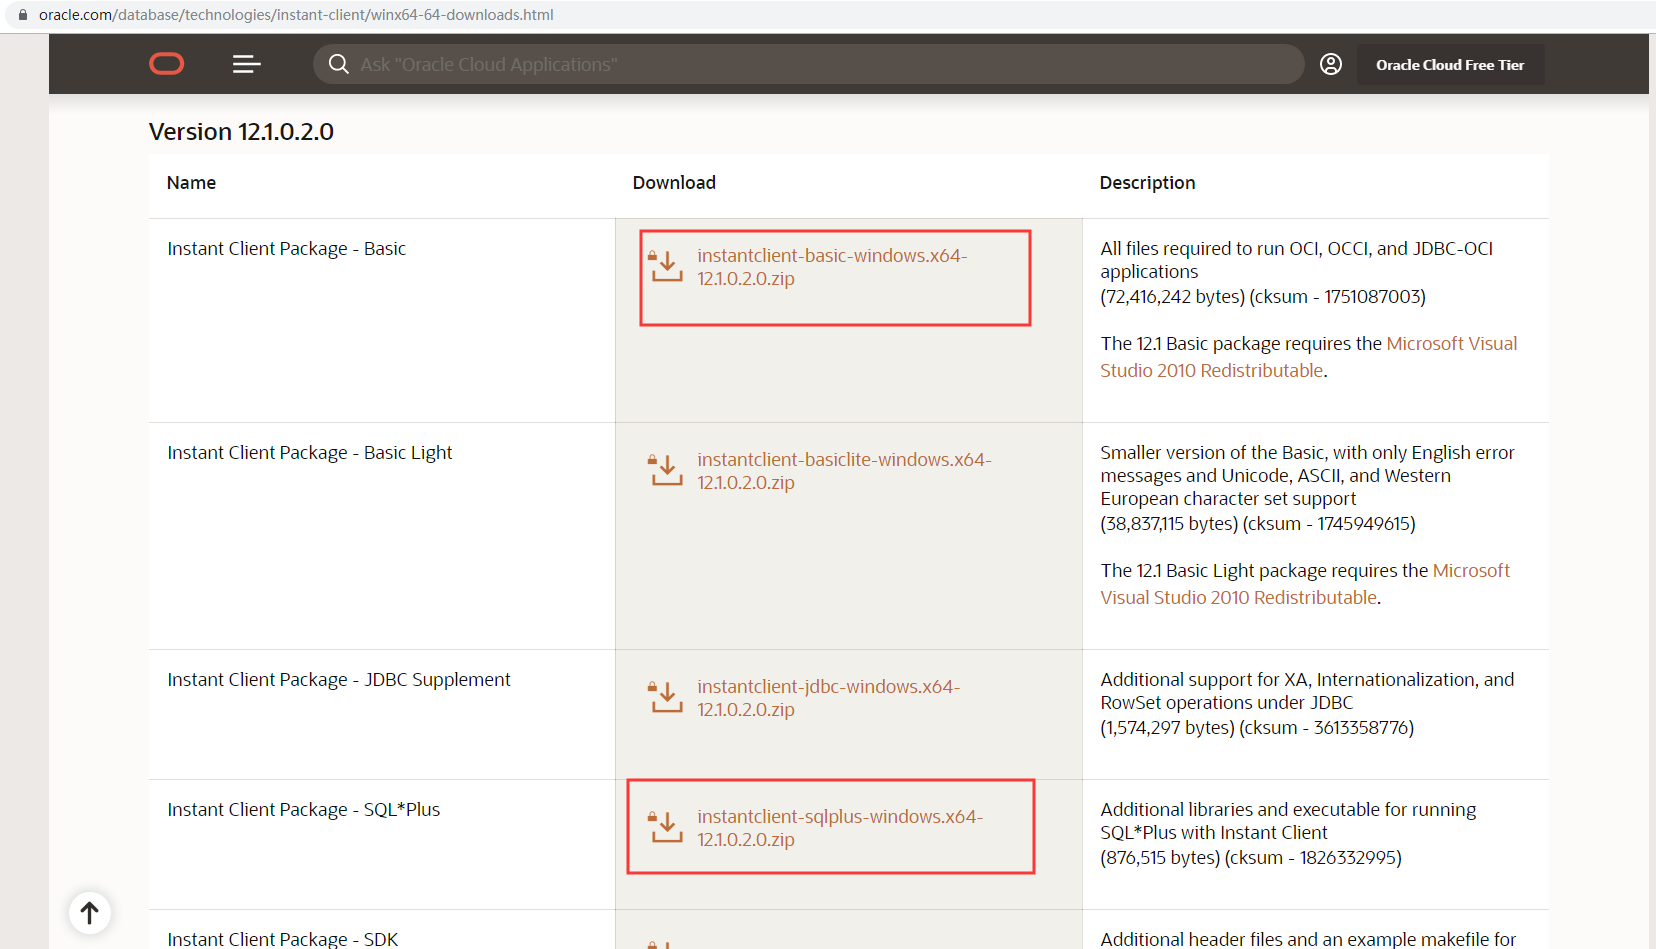1656x949 pixels.
Task: Select Instant Client Package - SDK text
Action: (x=282, y=939)
